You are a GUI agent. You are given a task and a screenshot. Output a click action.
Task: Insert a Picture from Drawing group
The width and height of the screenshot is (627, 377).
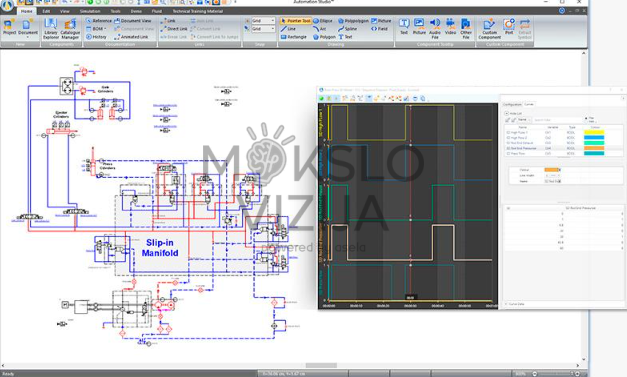(381, 21)
